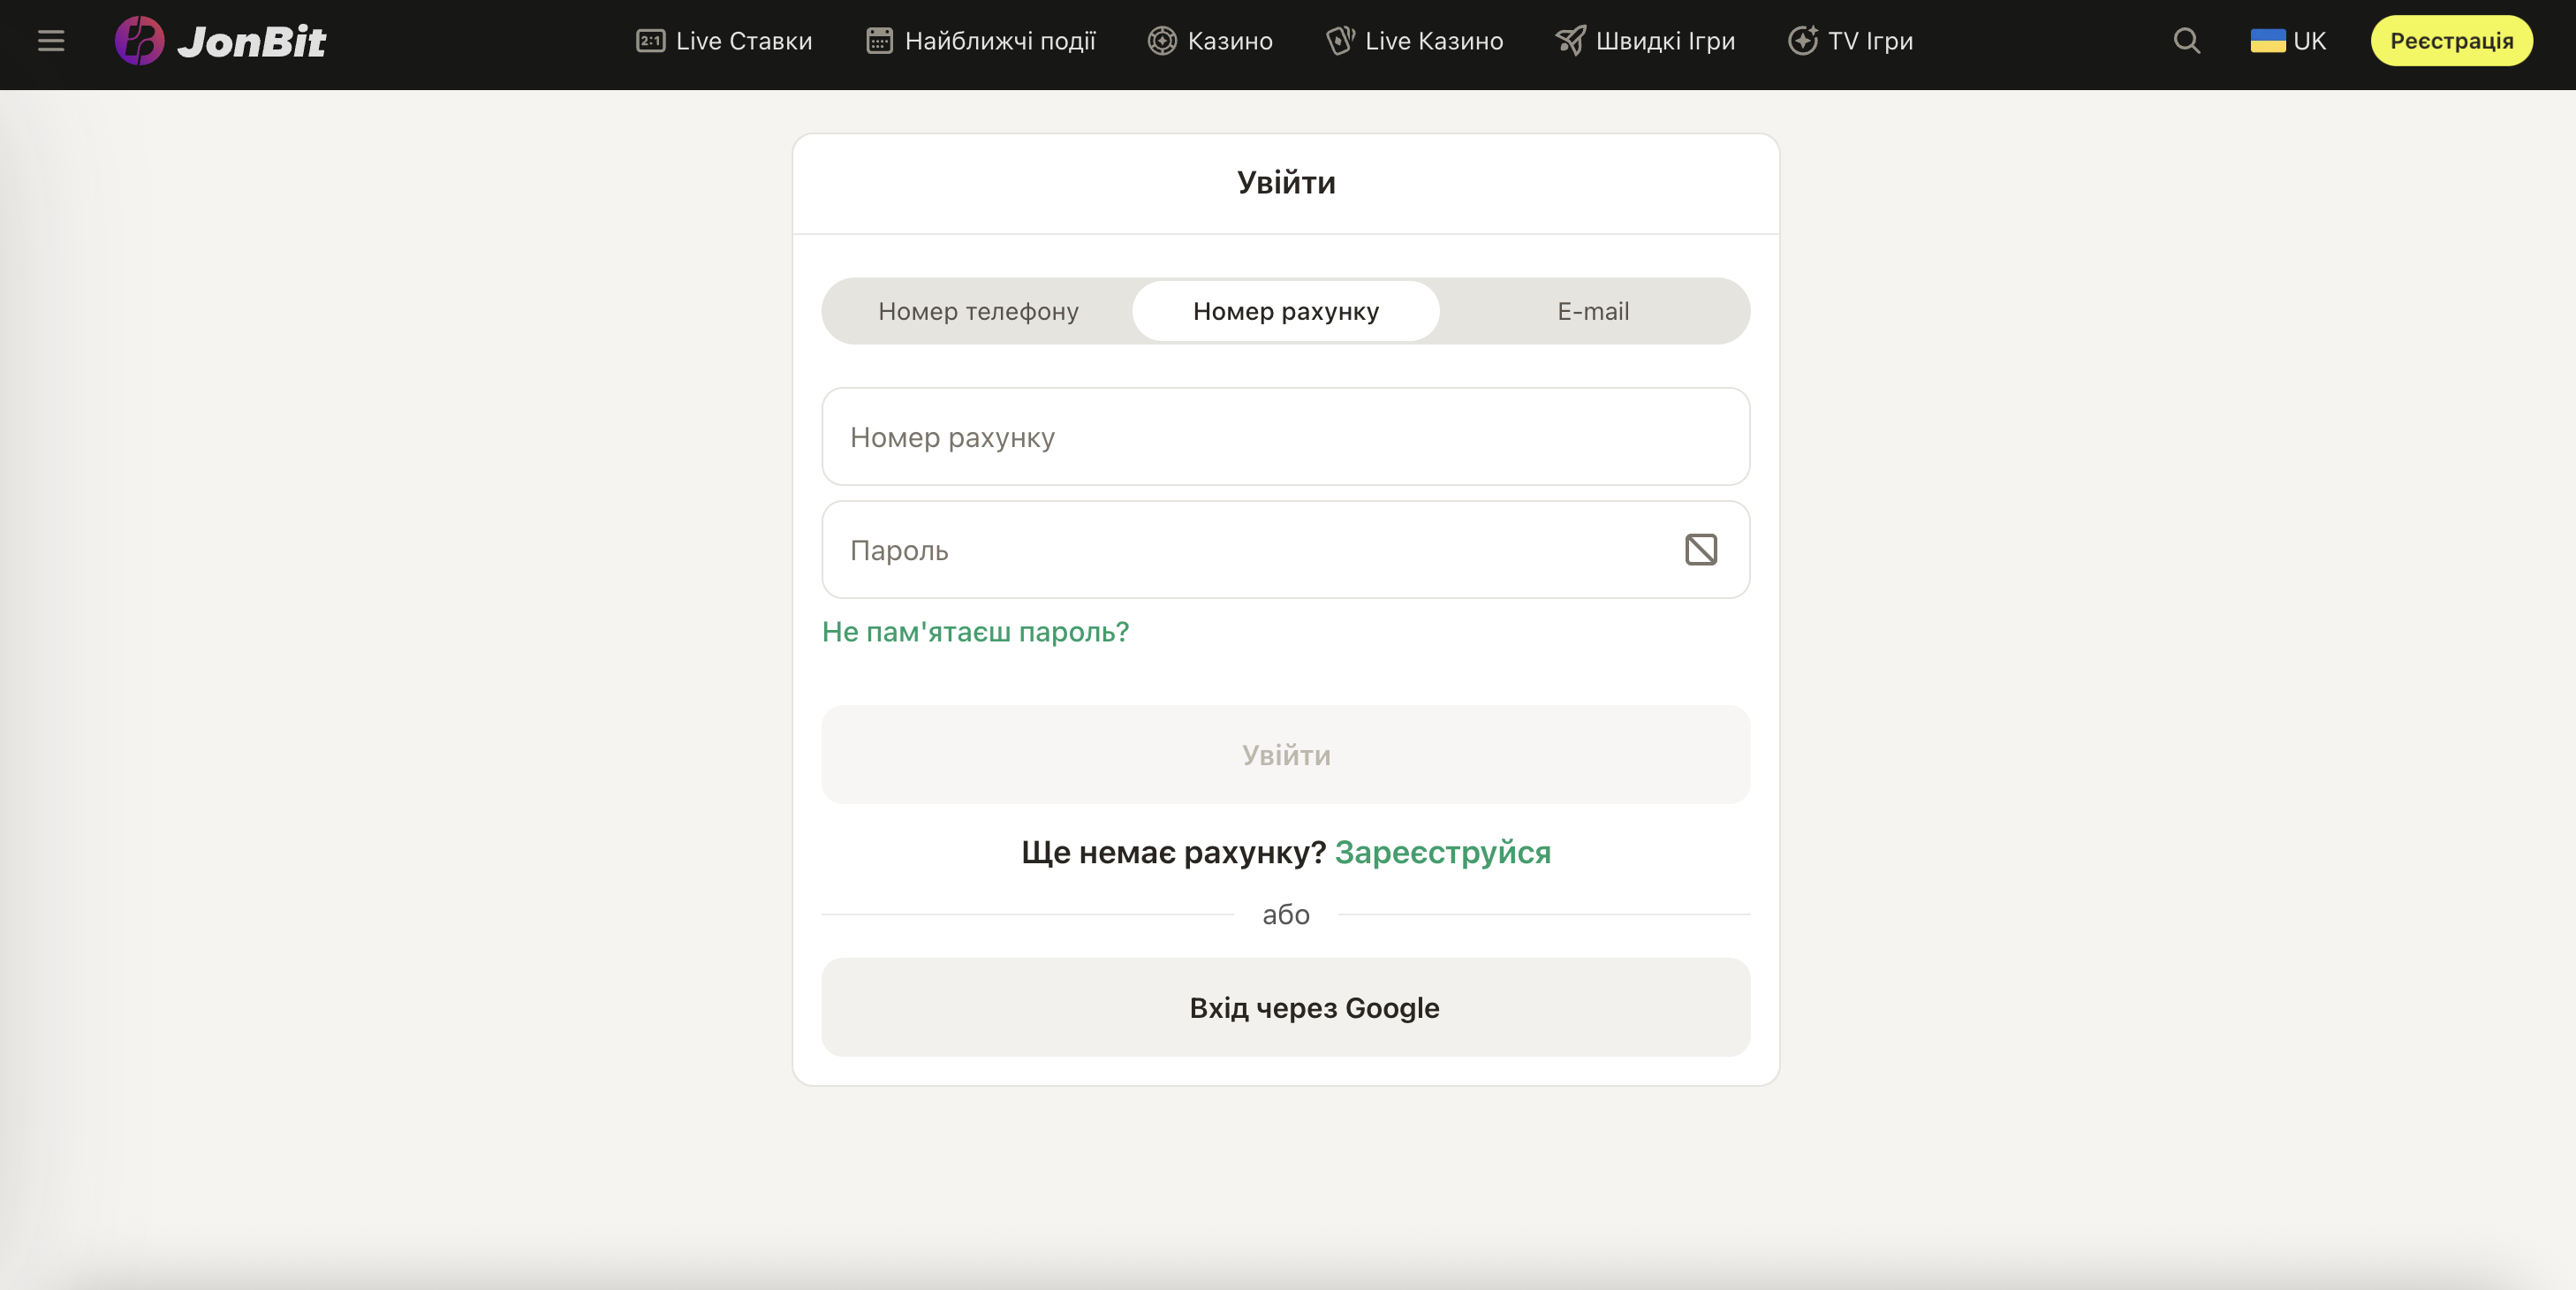Open the hamburger menu
This screenshot has width=2576, height=1290.
[x=51, y=41]
